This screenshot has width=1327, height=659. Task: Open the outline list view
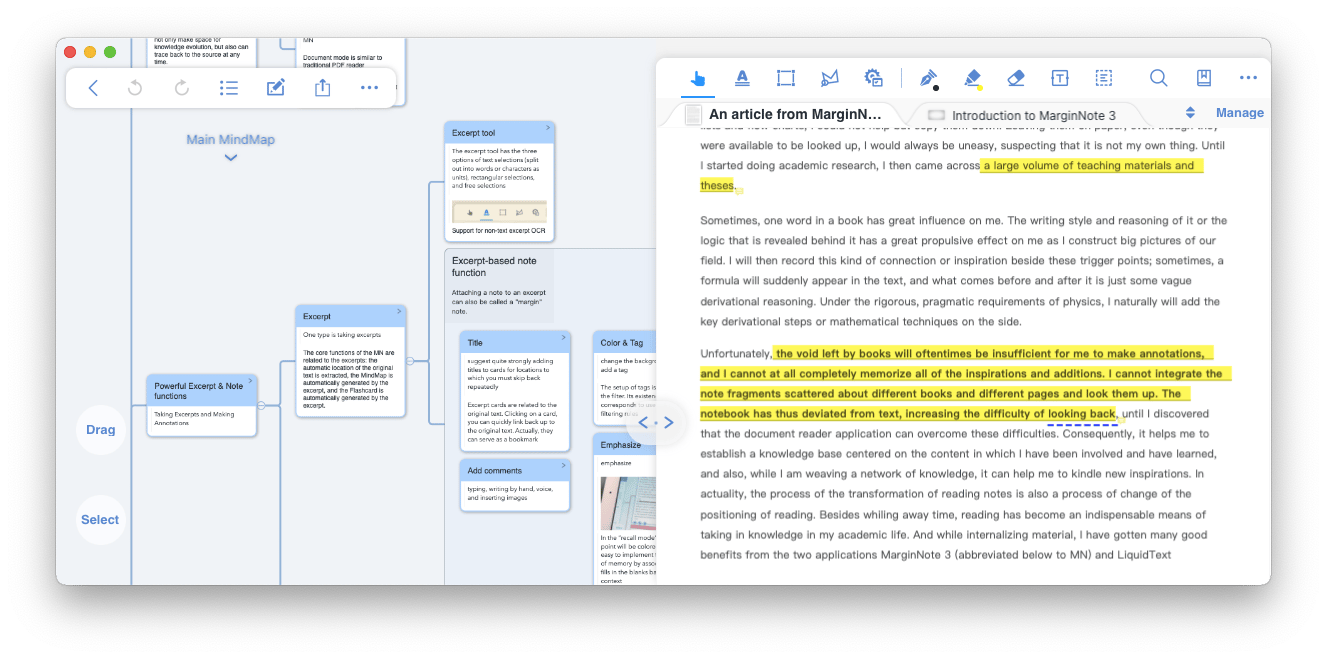tap(229, 88)
